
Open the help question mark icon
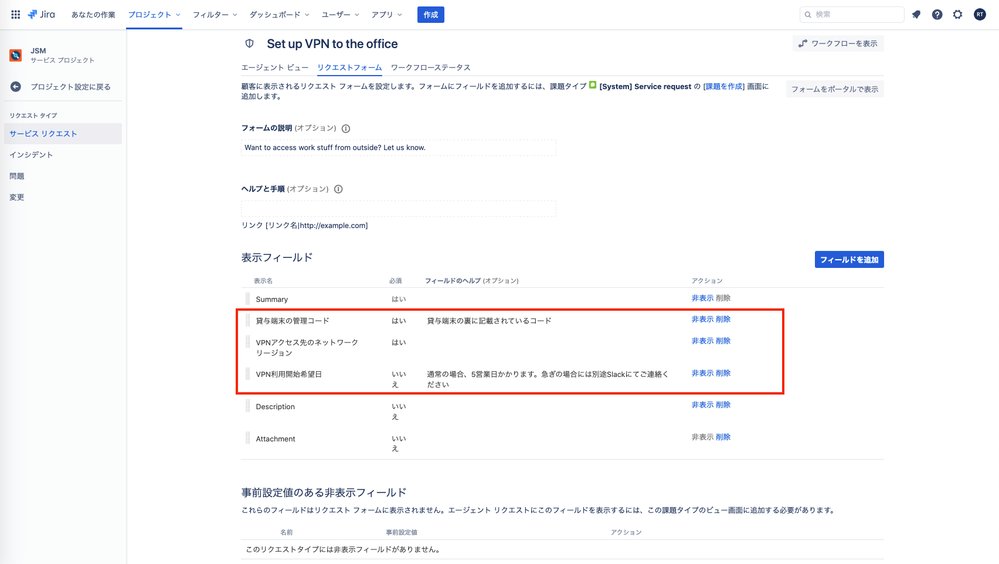(x=937, y=14)
